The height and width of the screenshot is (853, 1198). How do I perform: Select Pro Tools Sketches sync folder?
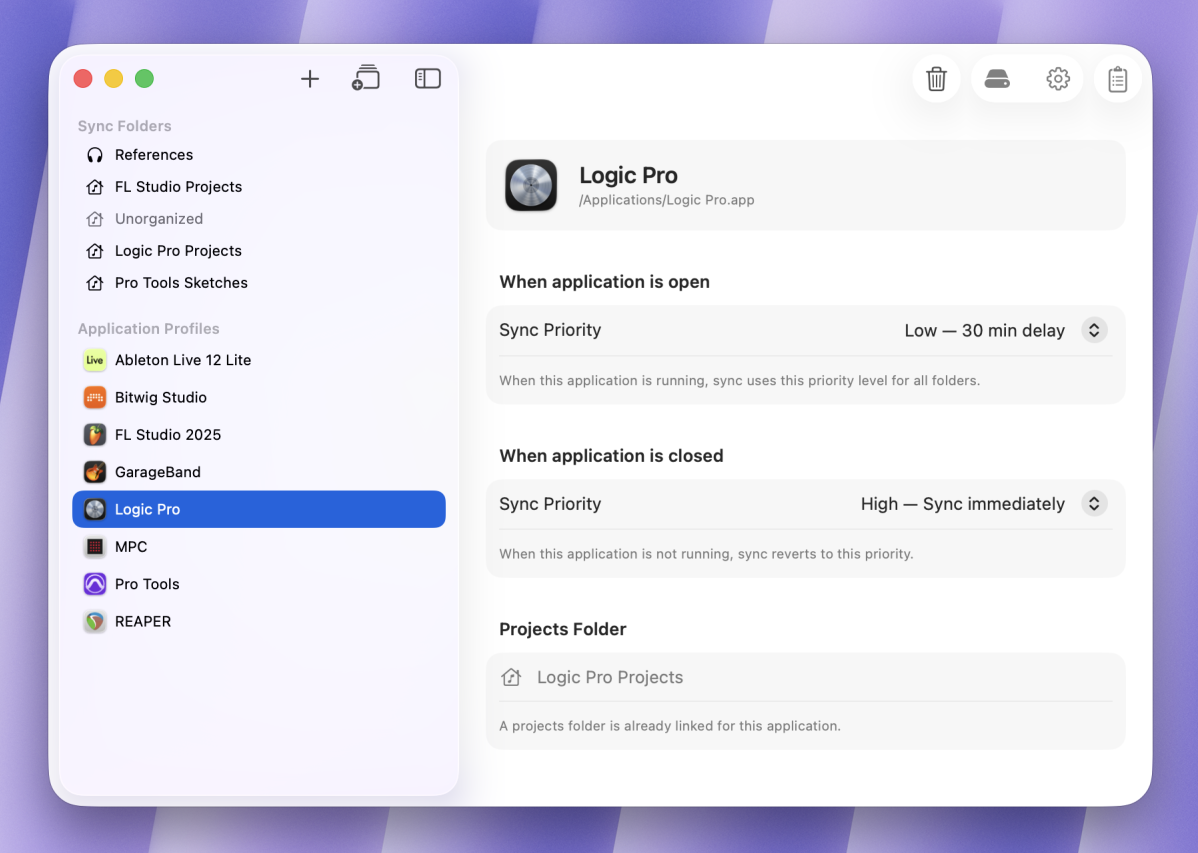point(258,284)
